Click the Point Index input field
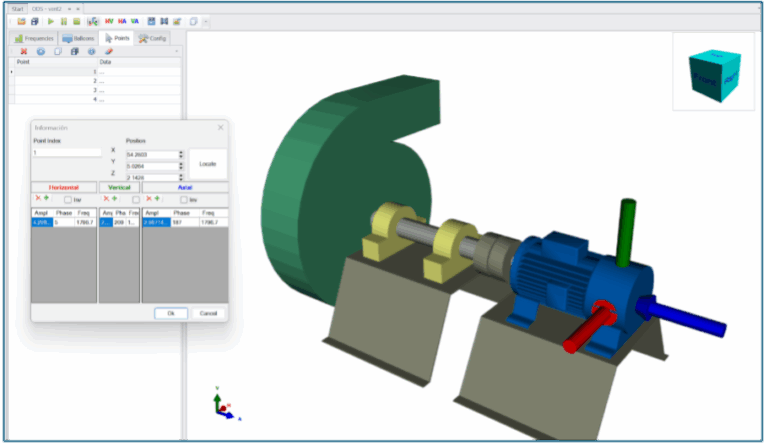The width and height of the screenshot is (768, 446). 67,153
